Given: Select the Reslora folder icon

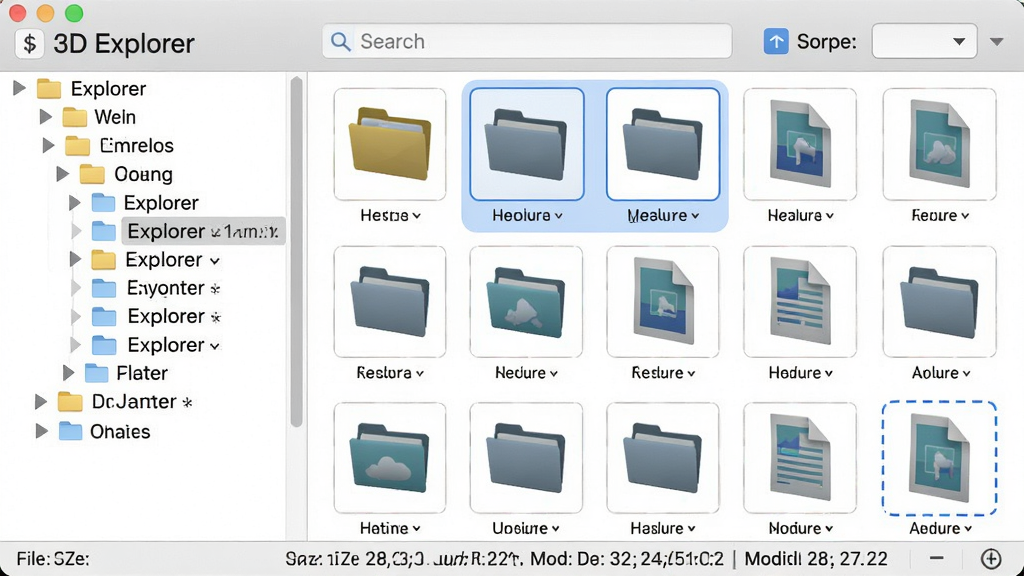Looking at the screenshot, I should coord(390,302).
